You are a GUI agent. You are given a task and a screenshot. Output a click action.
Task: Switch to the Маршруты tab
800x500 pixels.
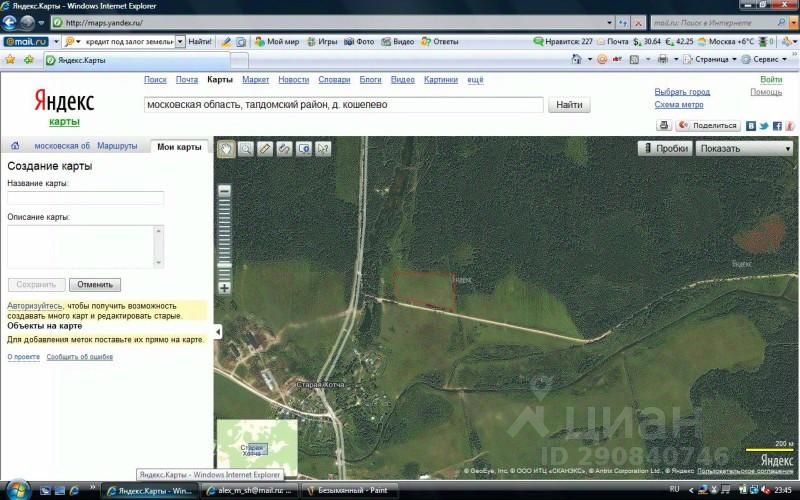117,146
